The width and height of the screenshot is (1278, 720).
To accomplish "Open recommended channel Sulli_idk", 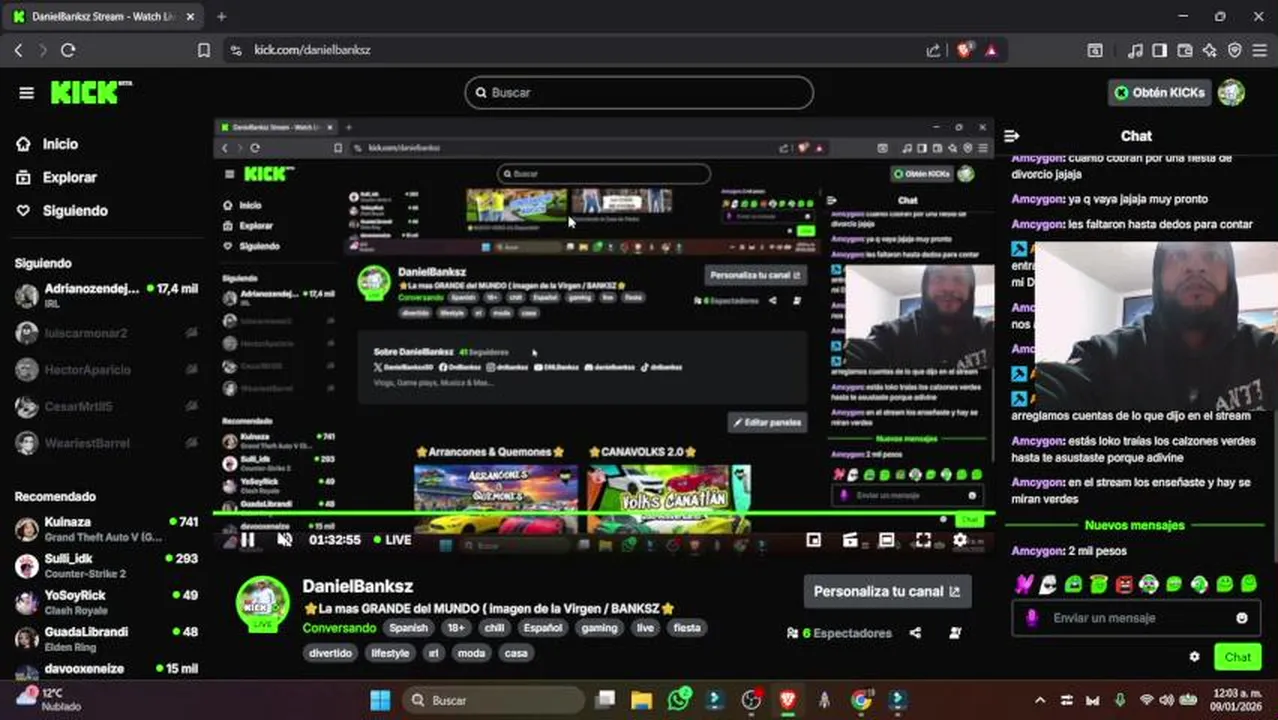I will click(106, 565).
